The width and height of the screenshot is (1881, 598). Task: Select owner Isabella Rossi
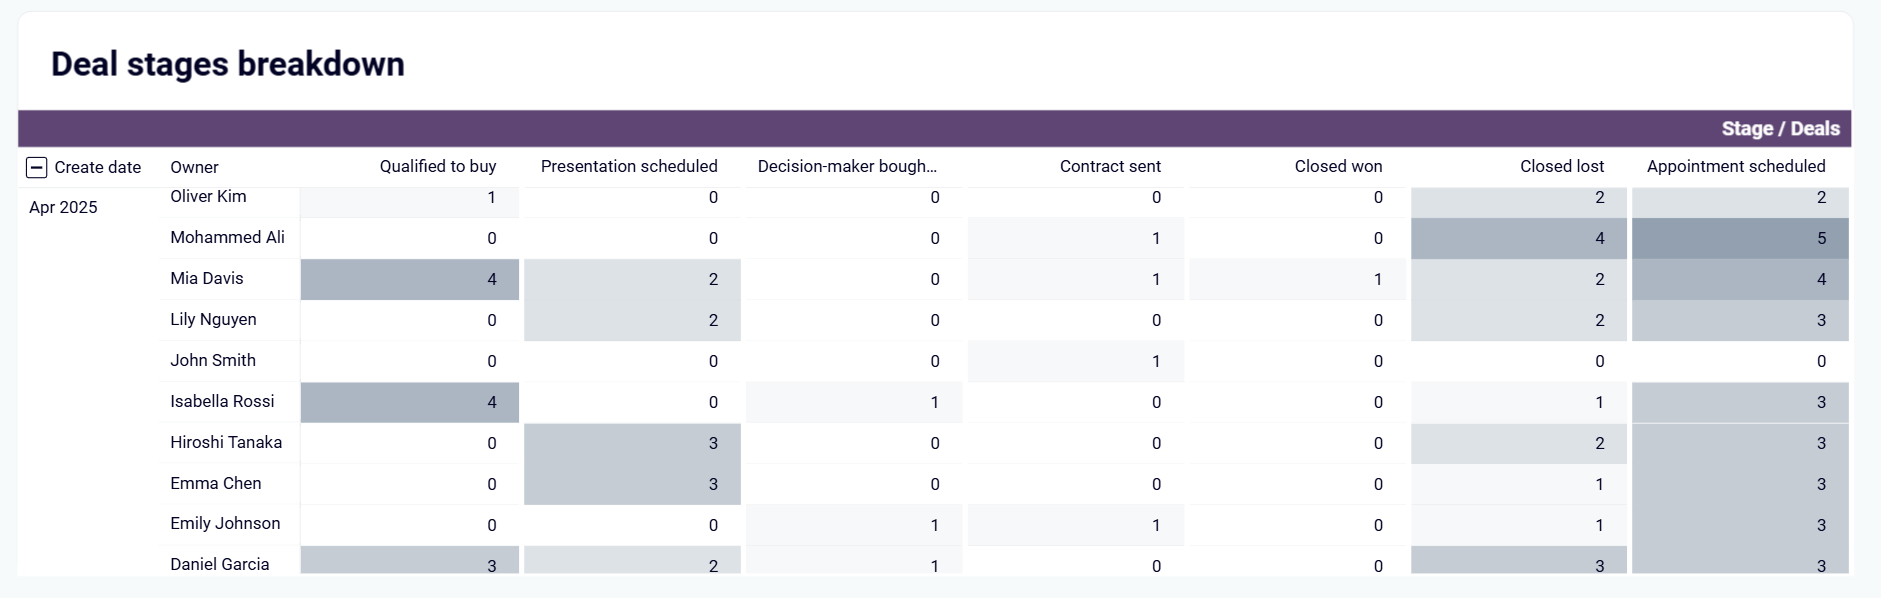pyautogui.click(x=222, y=401)
